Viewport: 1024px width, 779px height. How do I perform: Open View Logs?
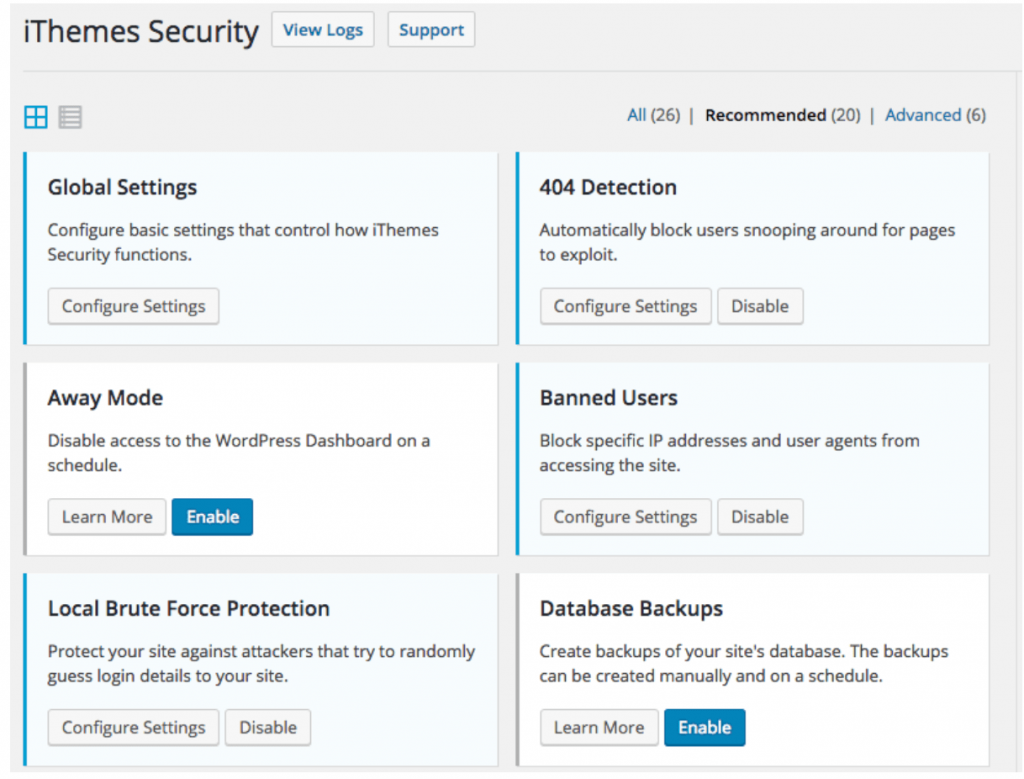323,29
